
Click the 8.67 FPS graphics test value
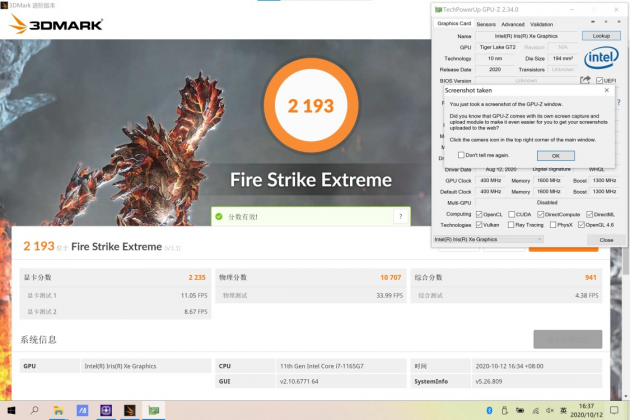[196, 311]
